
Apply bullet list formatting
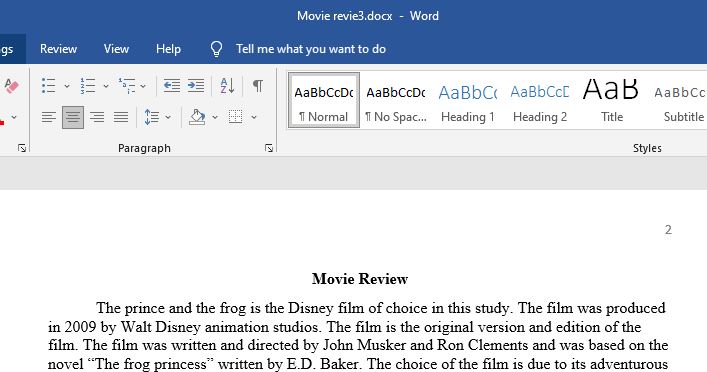tap(48, 86)
